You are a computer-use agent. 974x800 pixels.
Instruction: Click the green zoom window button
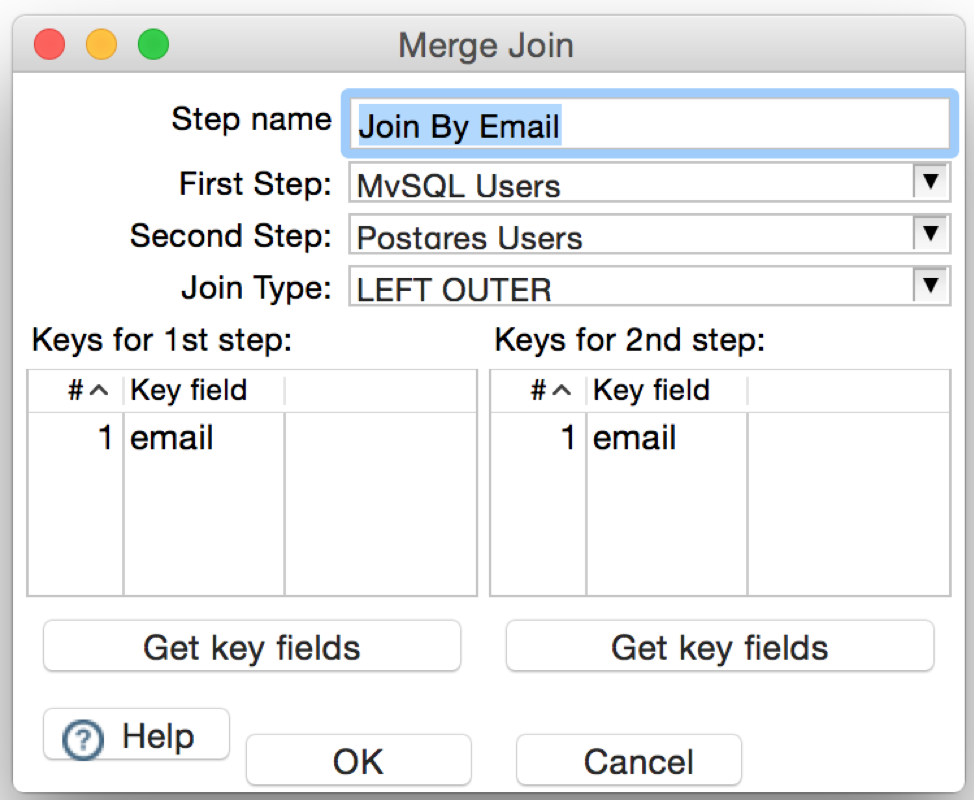point(153,45)
